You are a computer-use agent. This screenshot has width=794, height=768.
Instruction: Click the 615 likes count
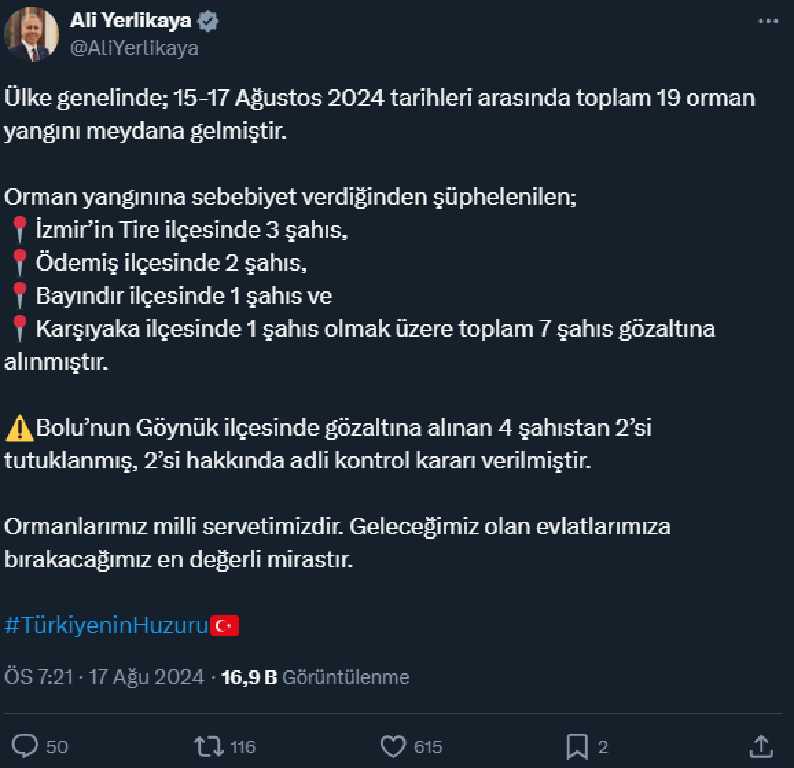click(428, 747)
